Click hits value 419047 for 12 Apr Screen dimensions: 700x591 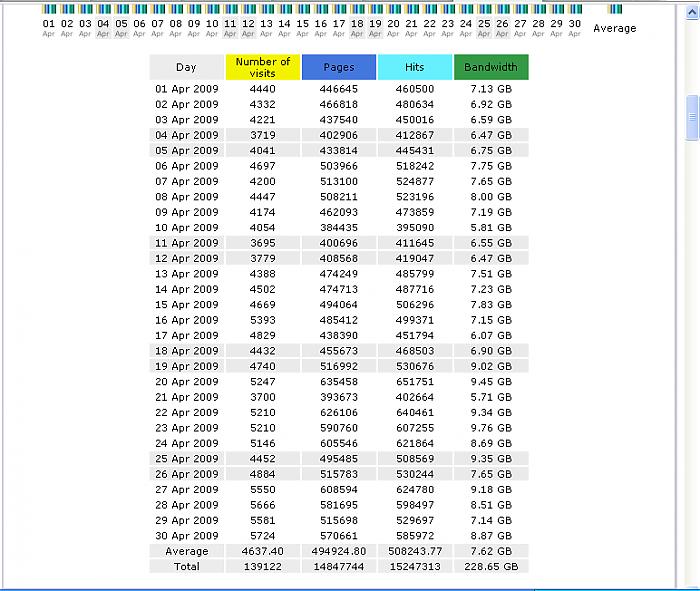click(x=415, y=258)
